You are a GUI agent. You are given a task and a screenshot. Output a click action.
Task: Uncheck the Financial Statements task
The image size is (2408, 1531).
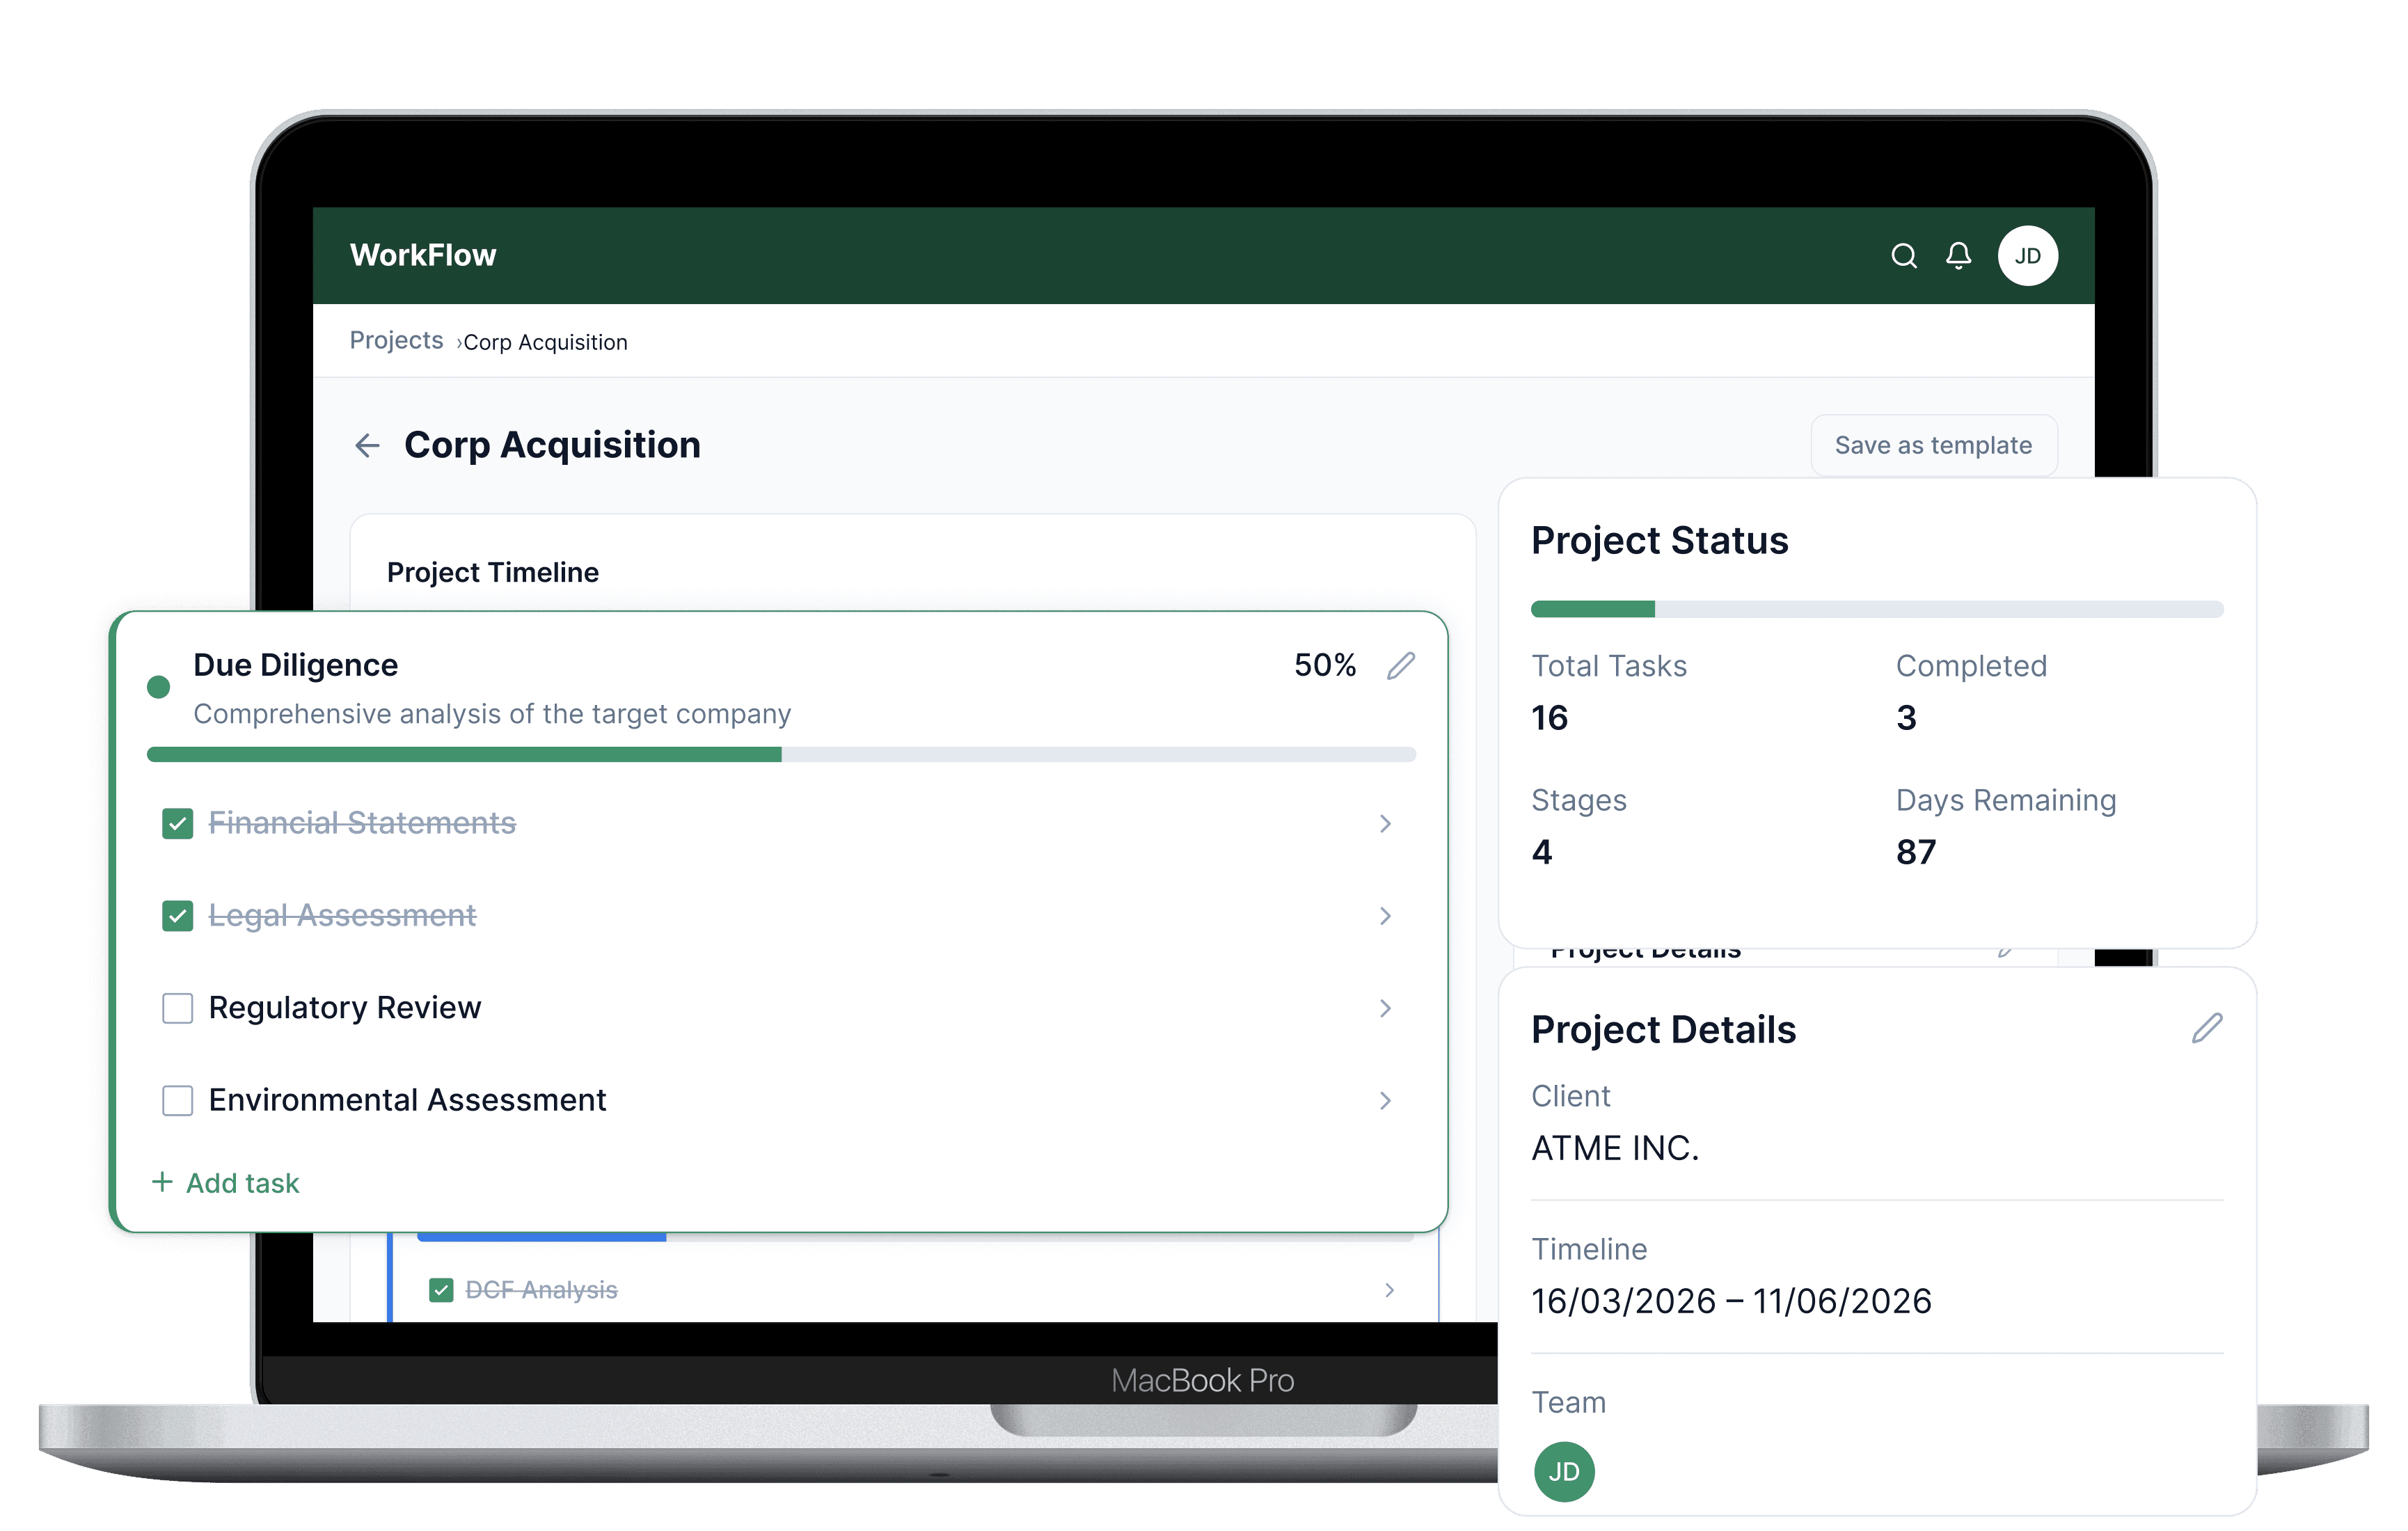[x=178, y=824]
